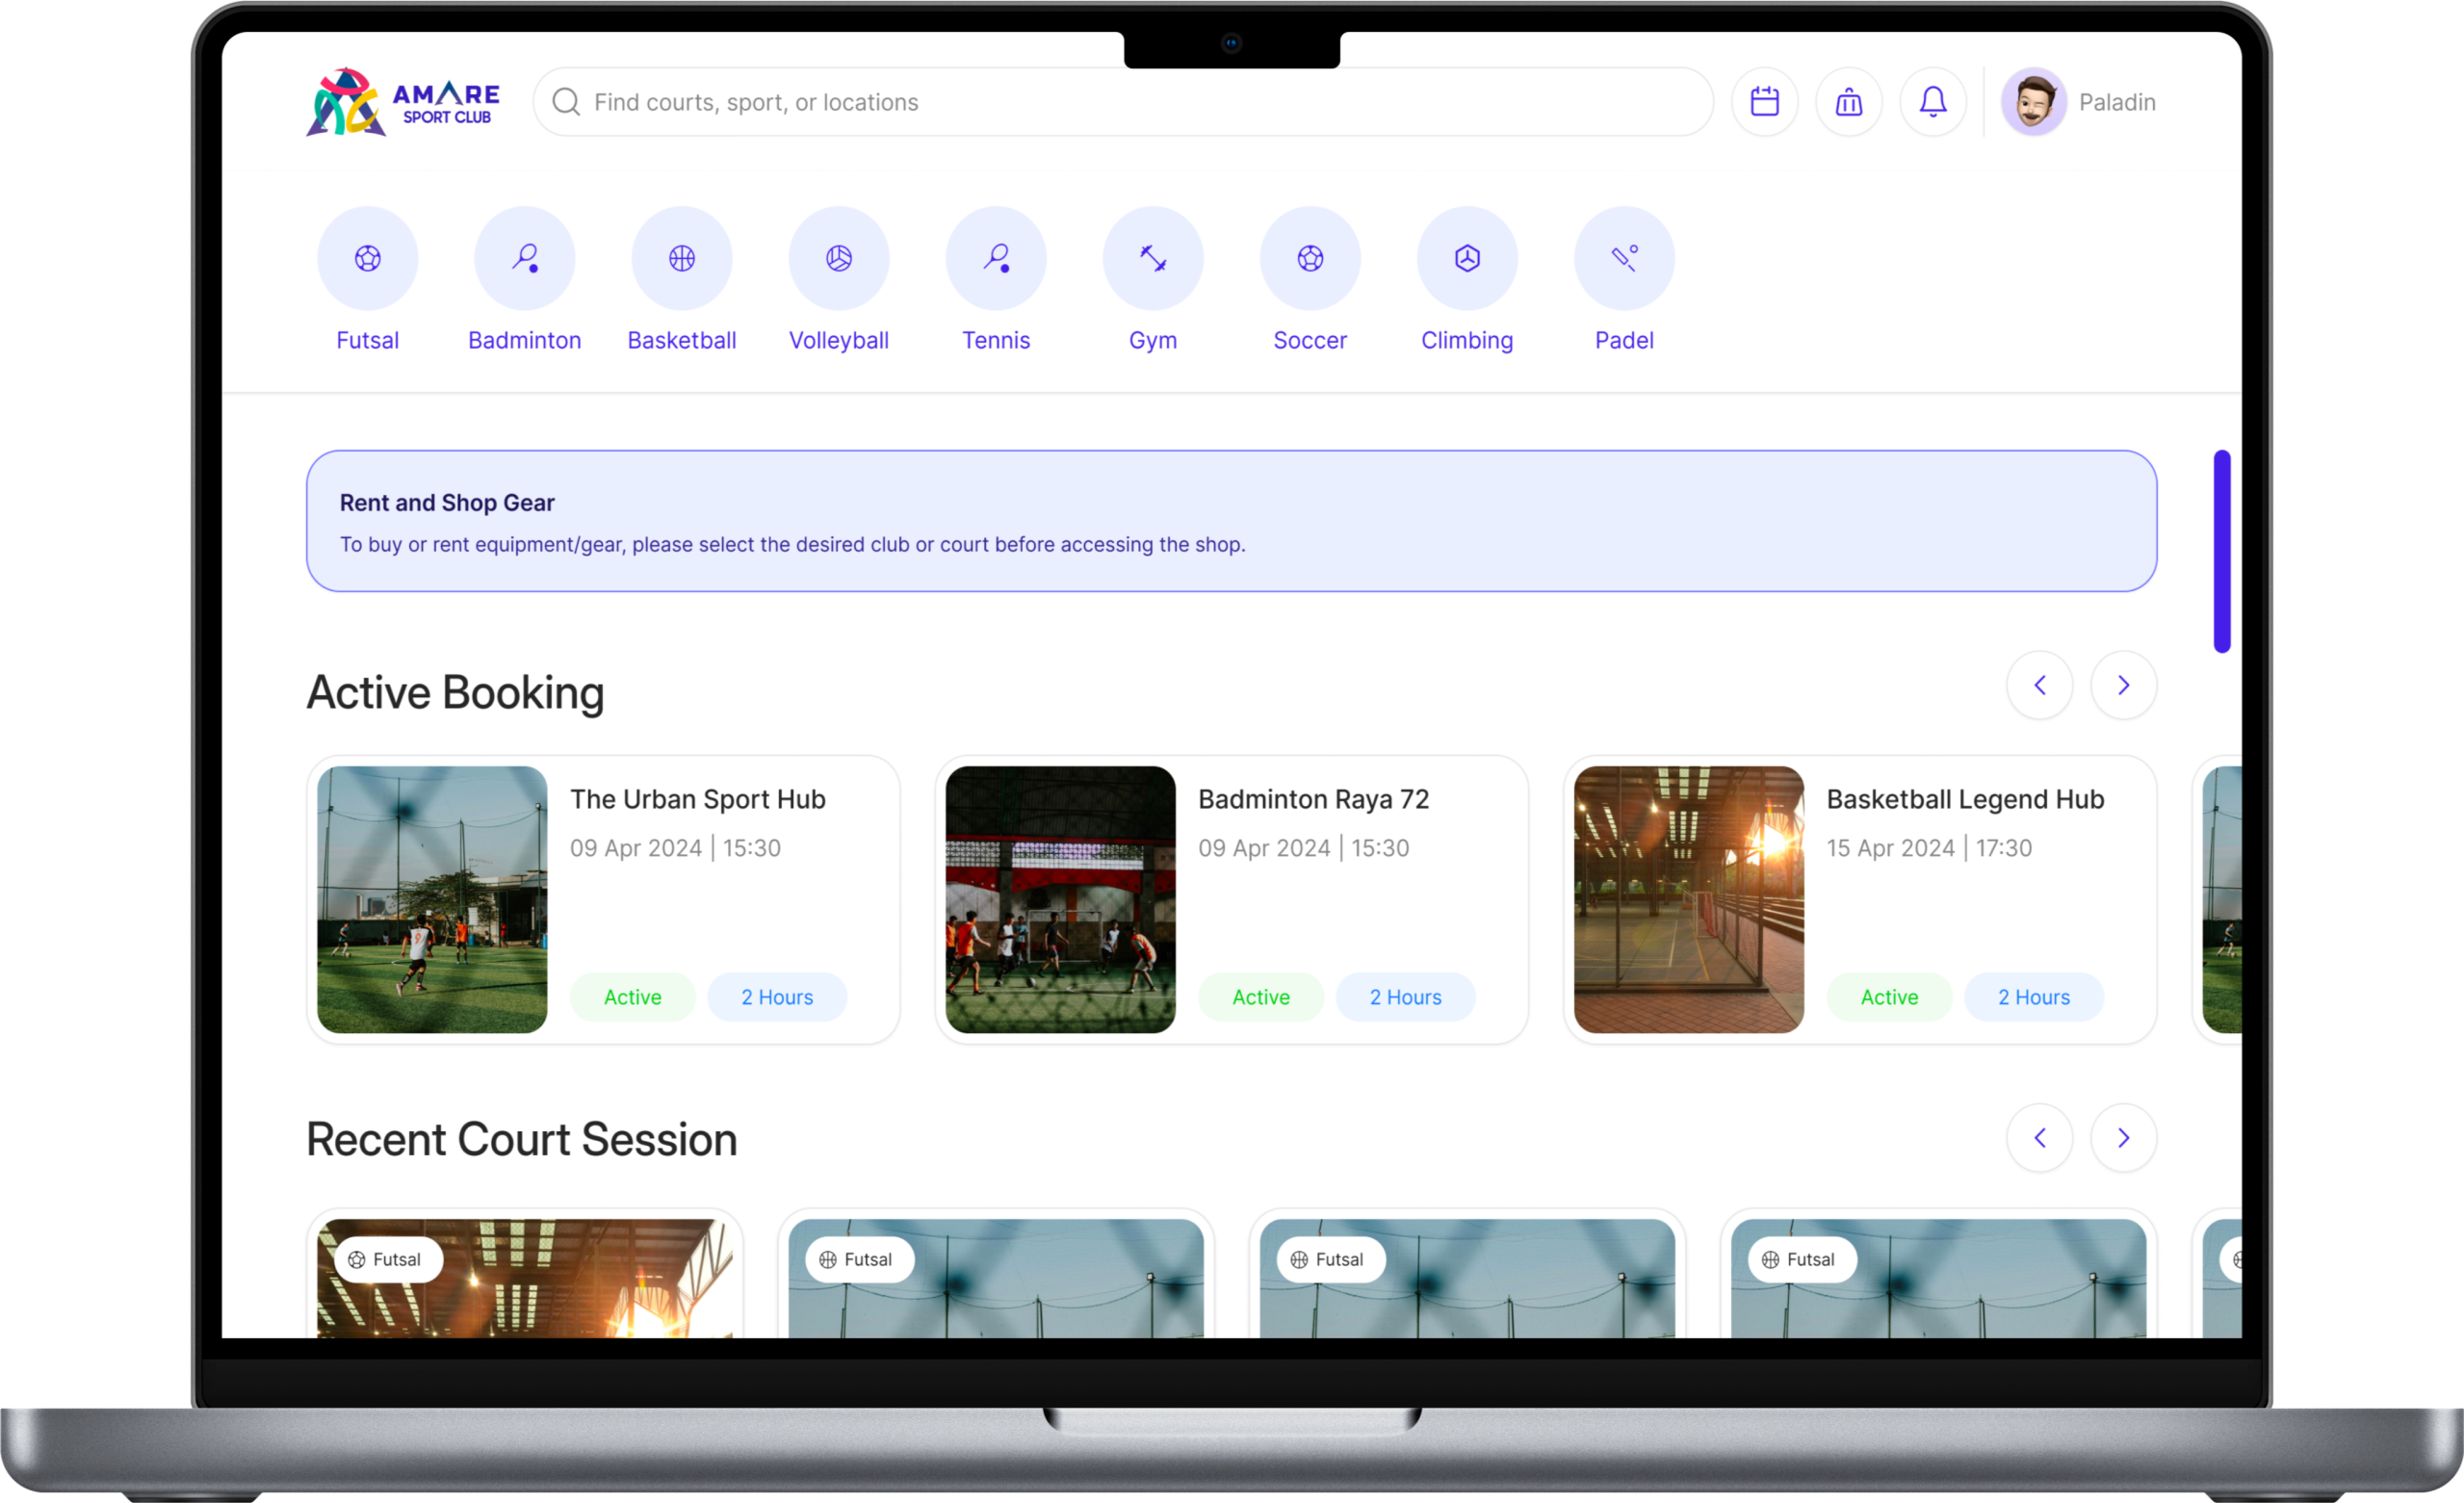Show previous Recent Court Session cards
Viewport: 2464px width, 1503px height.
pyautogui.click(x=2039, y=1137)
